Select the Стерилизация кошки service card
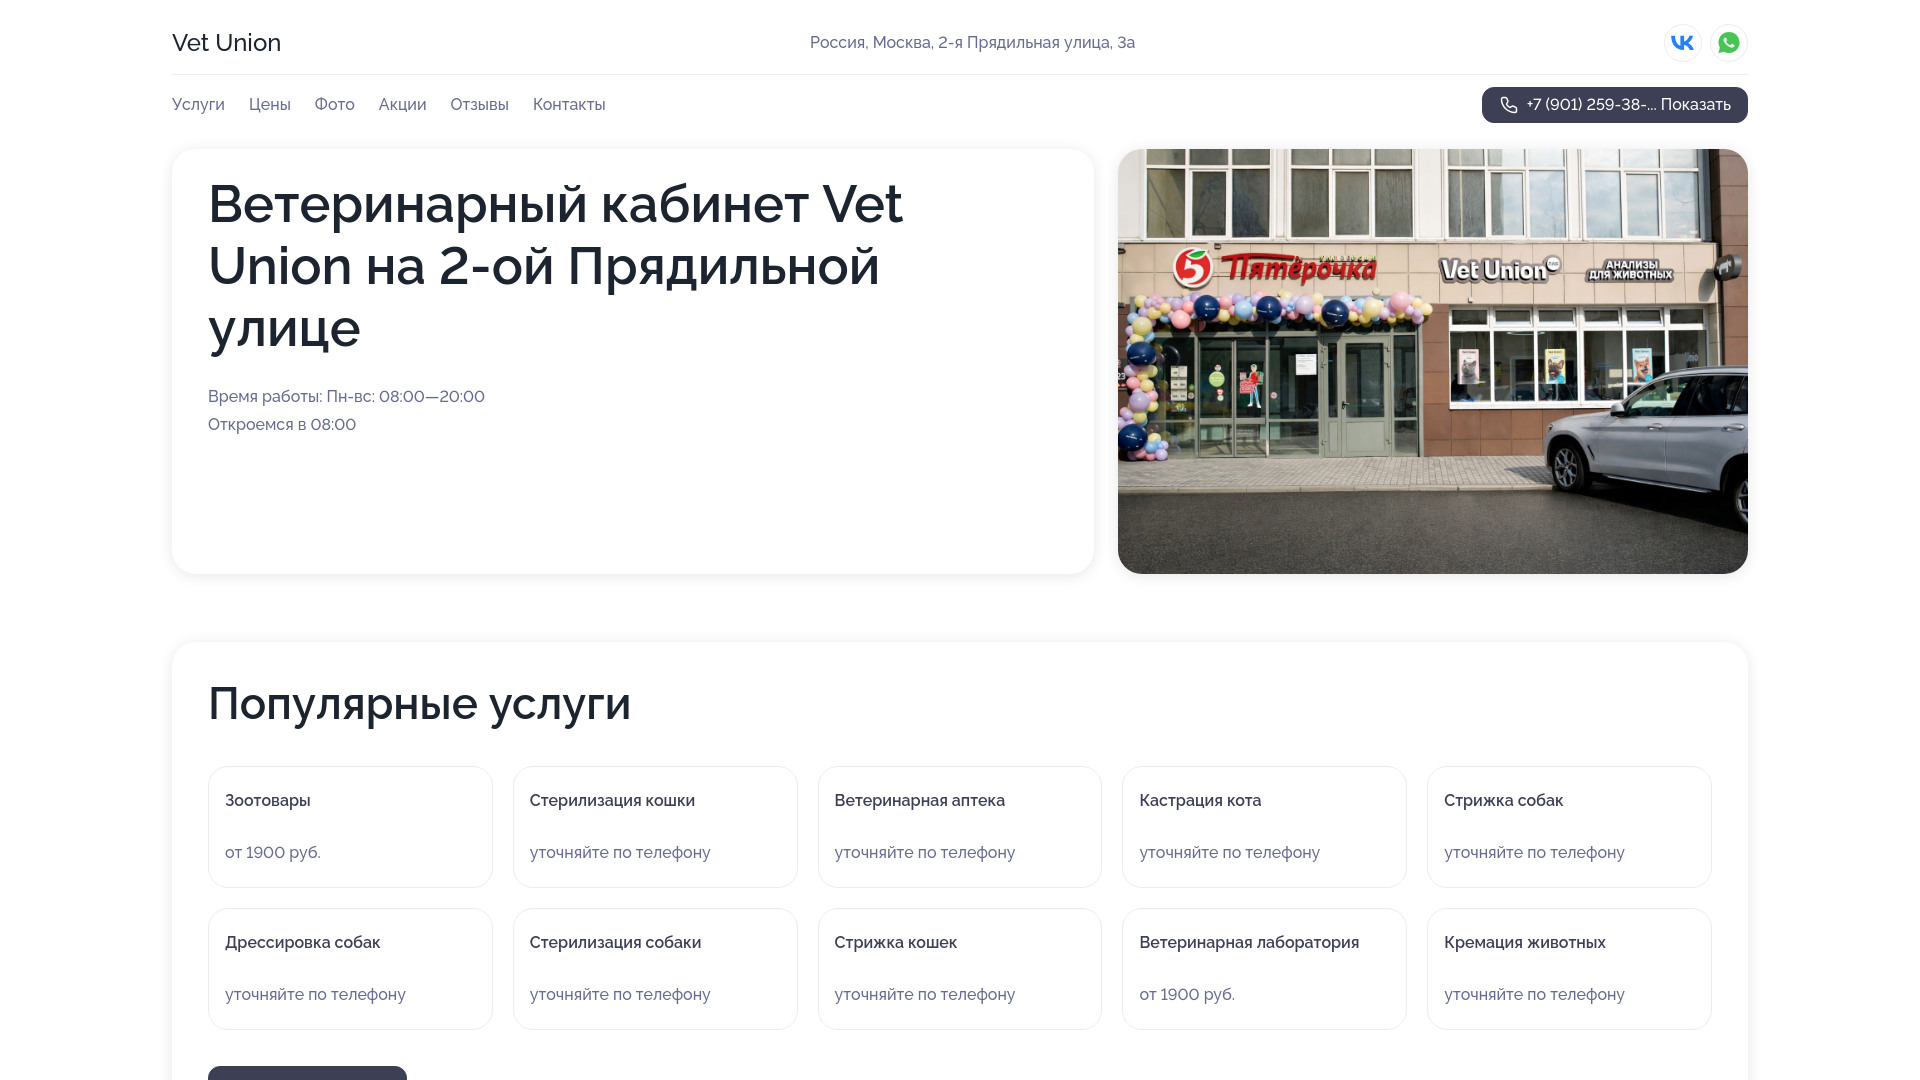Screen dimensions: 1920x1080 [655, 827]
